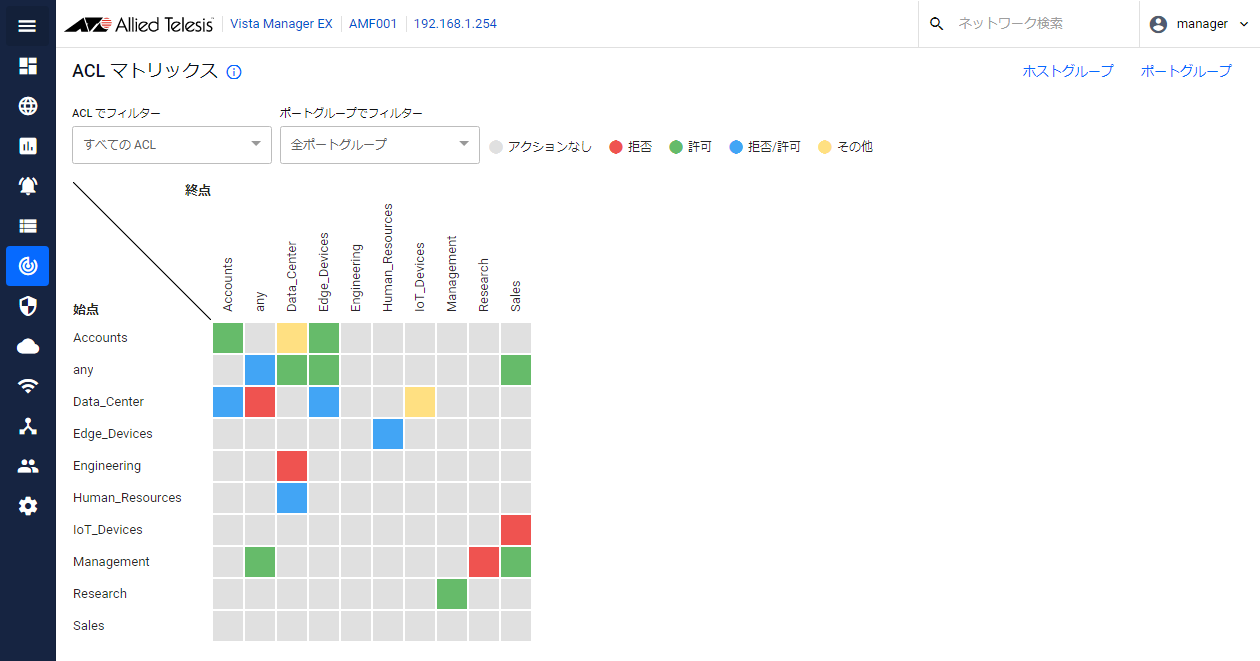Open the settings gear icon in the sidebar
Viewport: 1260px width, 661px height.
27,506
